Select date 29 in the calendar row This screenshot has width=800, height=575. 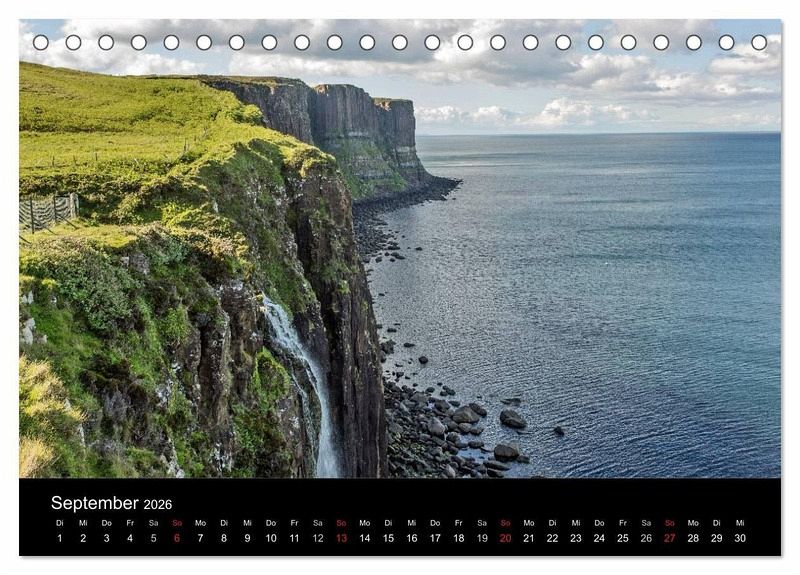717,538
